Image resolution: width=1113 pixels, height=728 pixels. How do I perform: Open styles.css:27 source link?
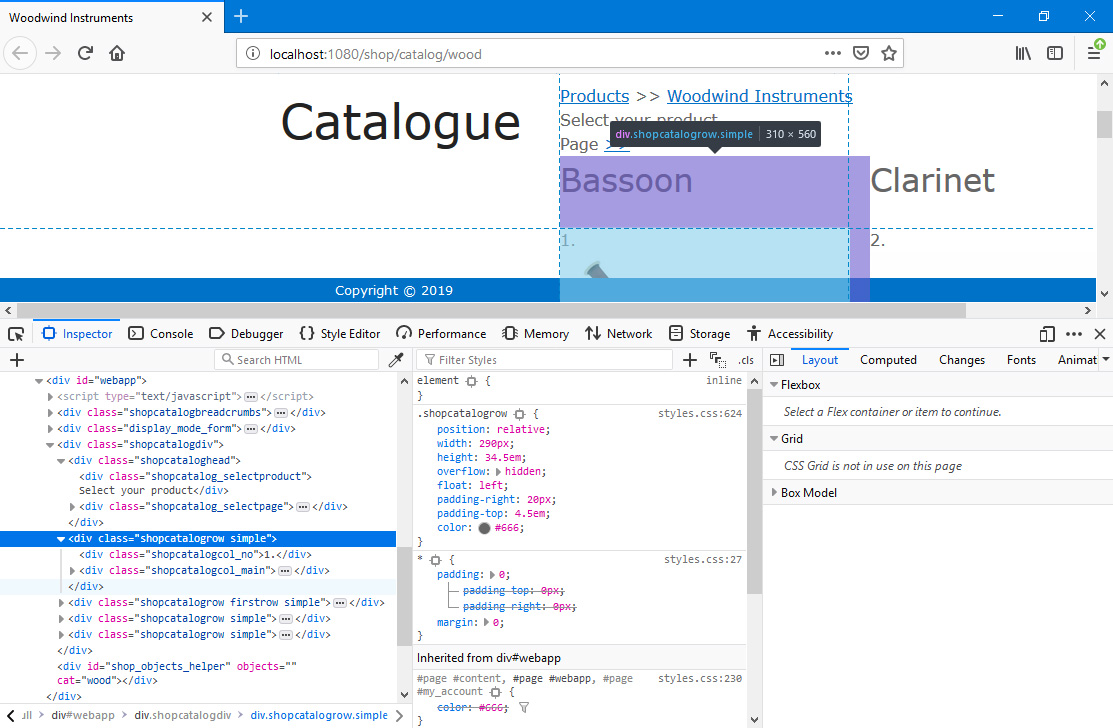click(x=703, y=560)
